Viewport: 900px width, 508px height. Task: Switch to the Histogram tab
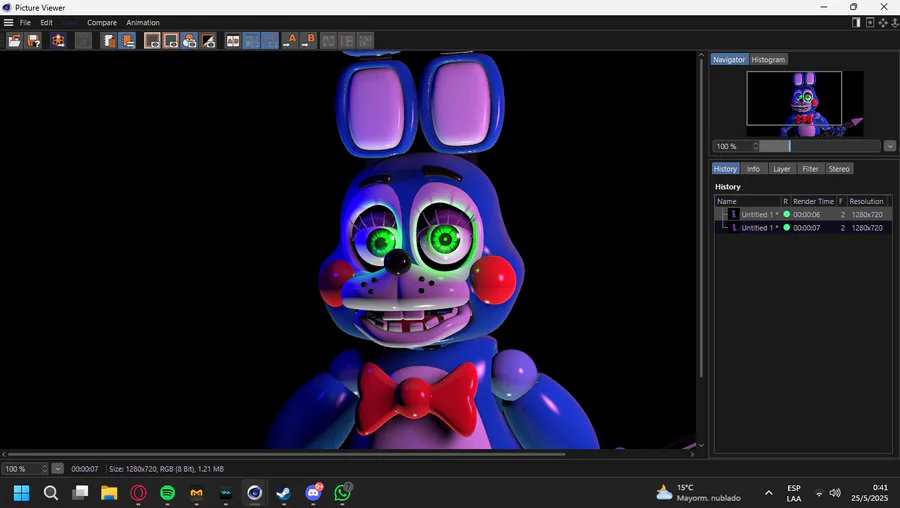[x=768, y=60]
